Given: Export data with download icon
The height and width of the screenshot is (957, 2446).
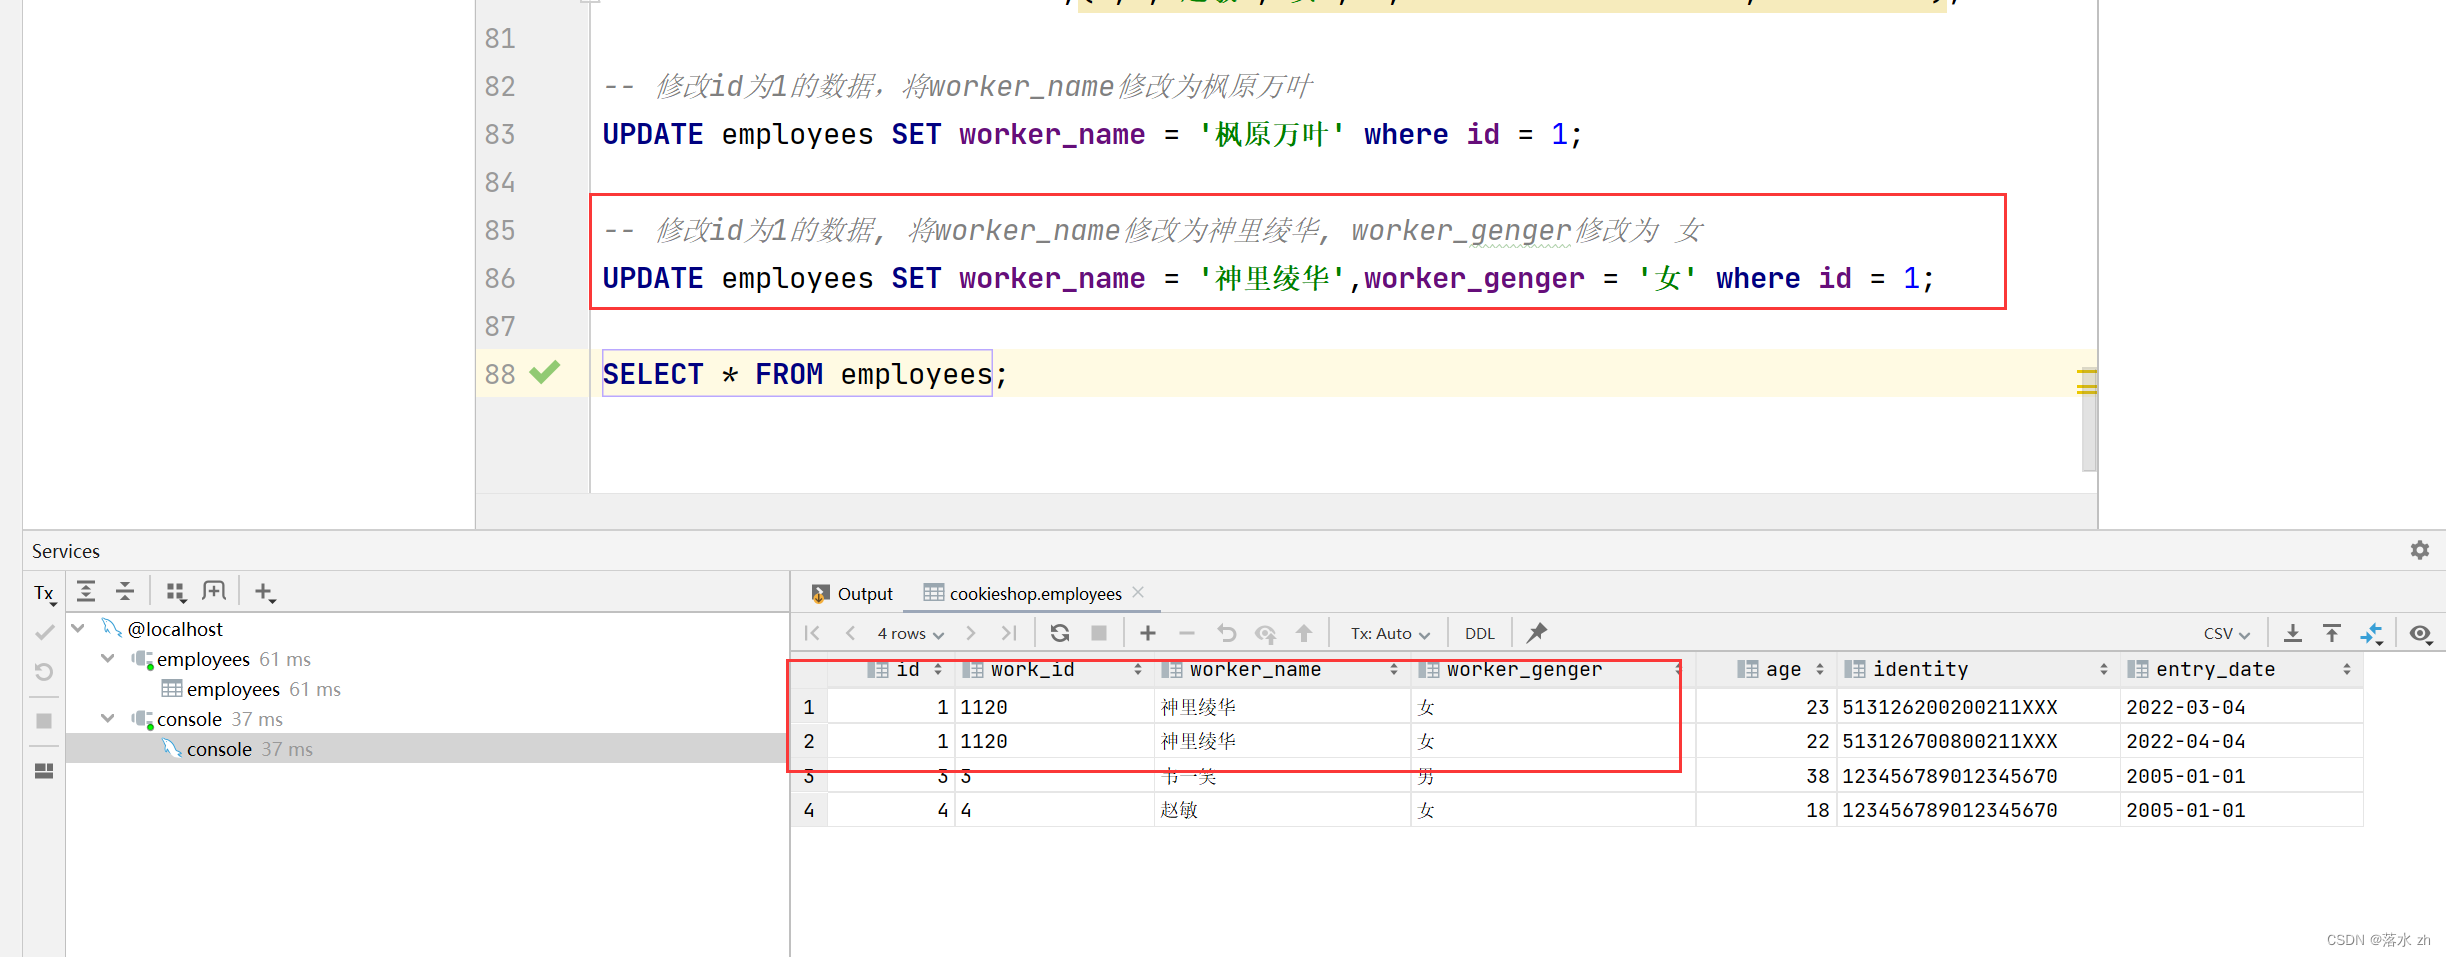Looking at the screenshot, I should [2293, 633].
